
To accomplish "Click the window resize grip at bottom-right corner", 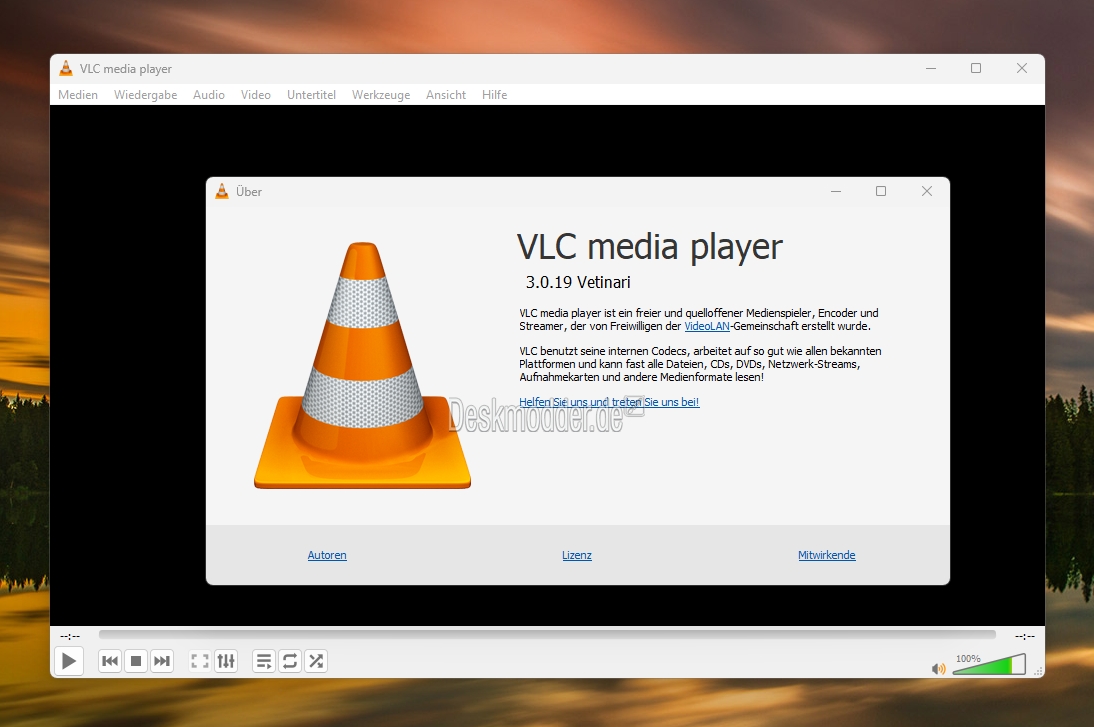I will (x=1038, y=671).
